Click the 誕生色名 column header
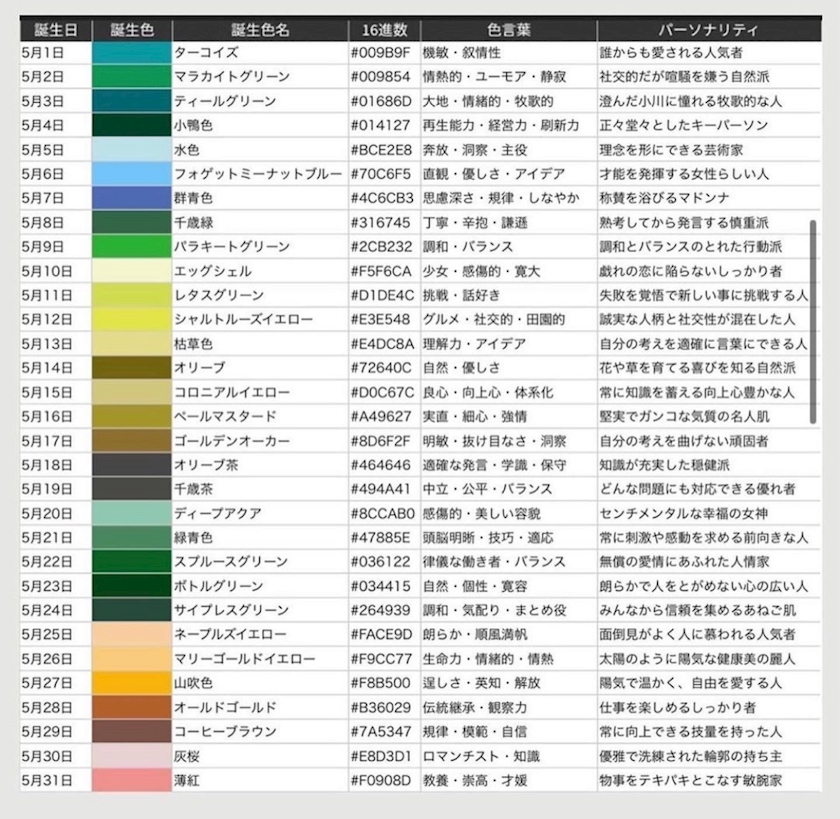The height and width of the screenshot is (819, 840). [260, 30]
